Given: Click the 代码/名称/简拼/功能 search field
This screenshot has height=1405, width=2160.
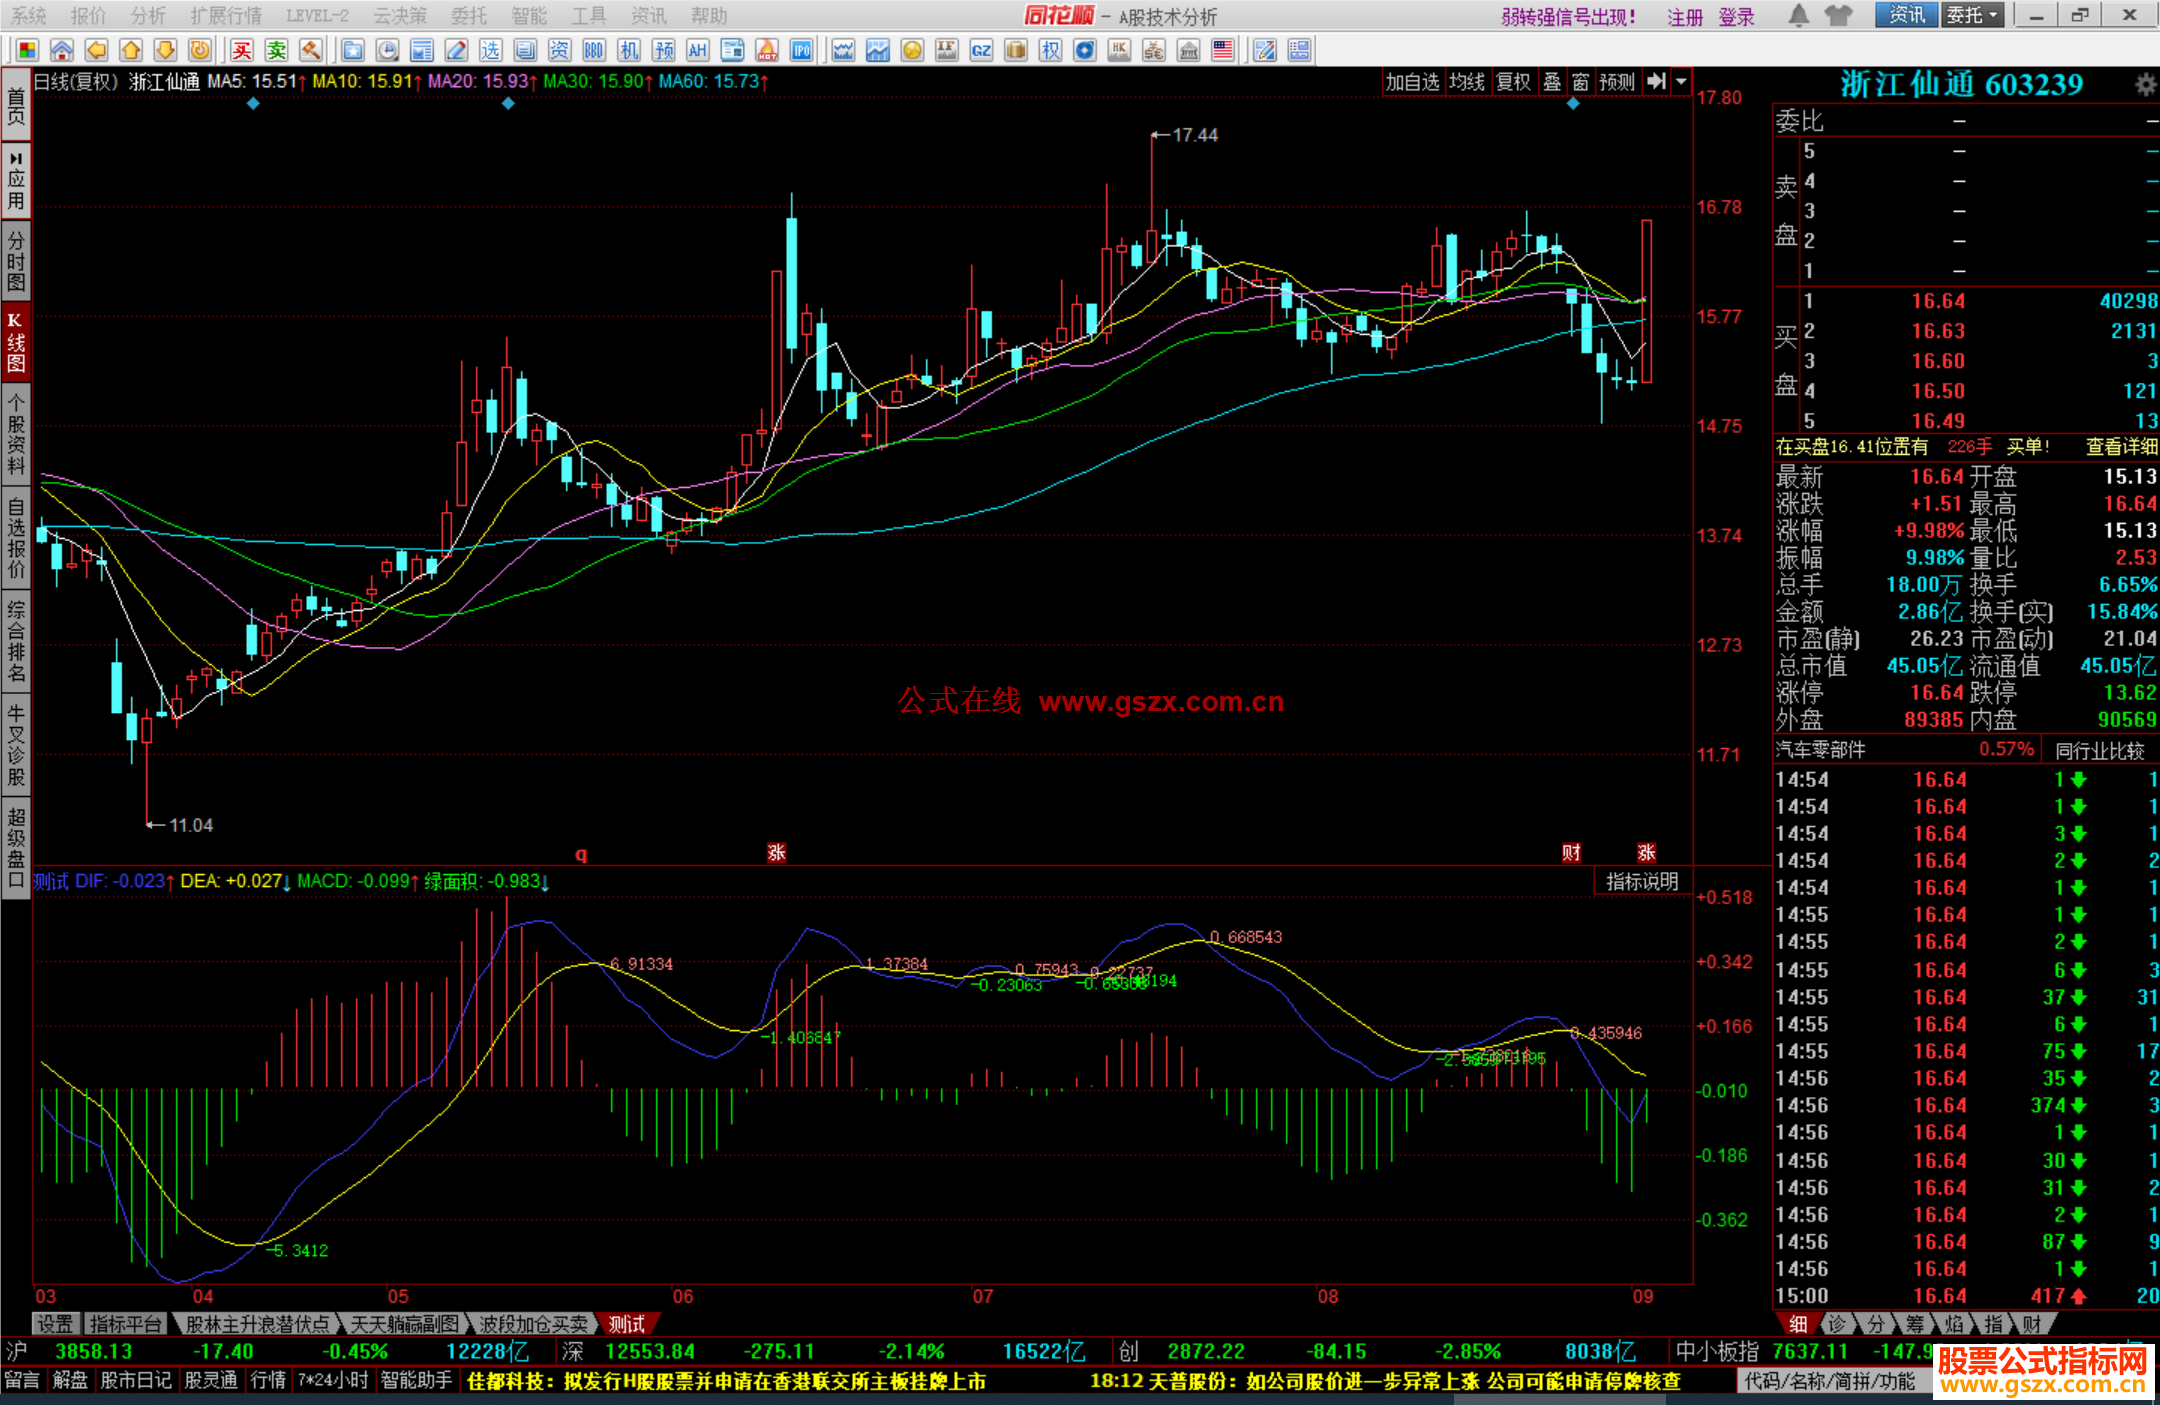Looking at the screenshot, I should (x=1829, y=1381).
